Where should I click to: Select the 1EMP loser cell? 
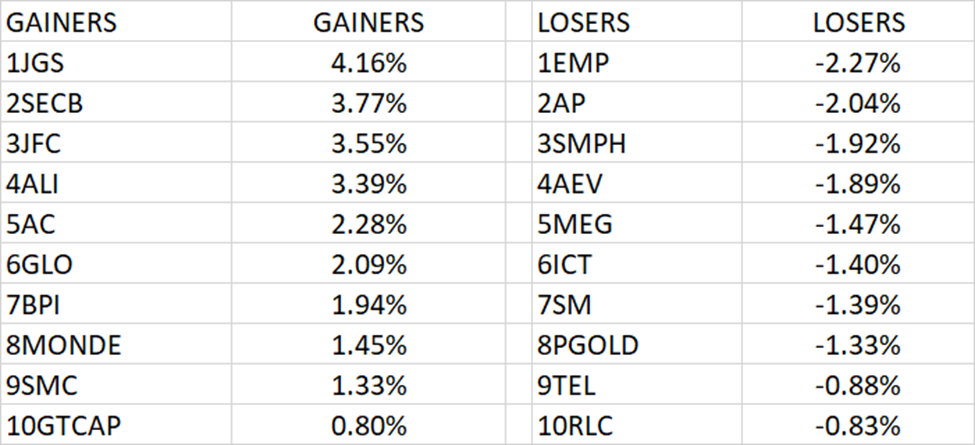(x=637, y=62)
